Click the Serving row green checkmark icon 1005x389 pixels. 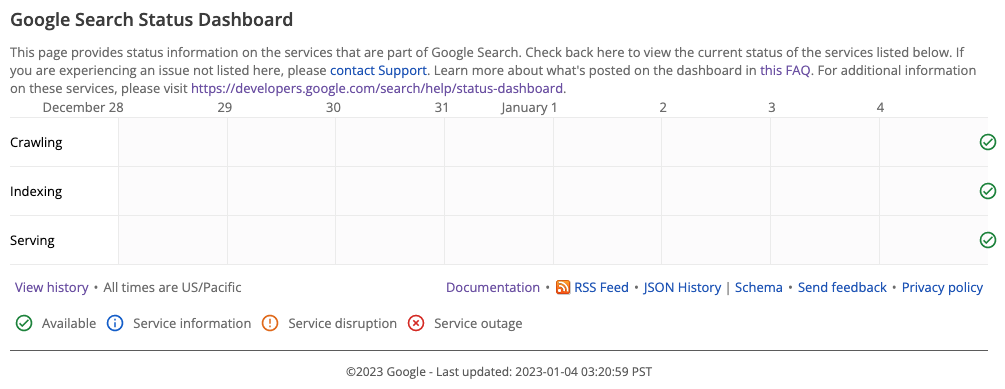tap(988, 240)
